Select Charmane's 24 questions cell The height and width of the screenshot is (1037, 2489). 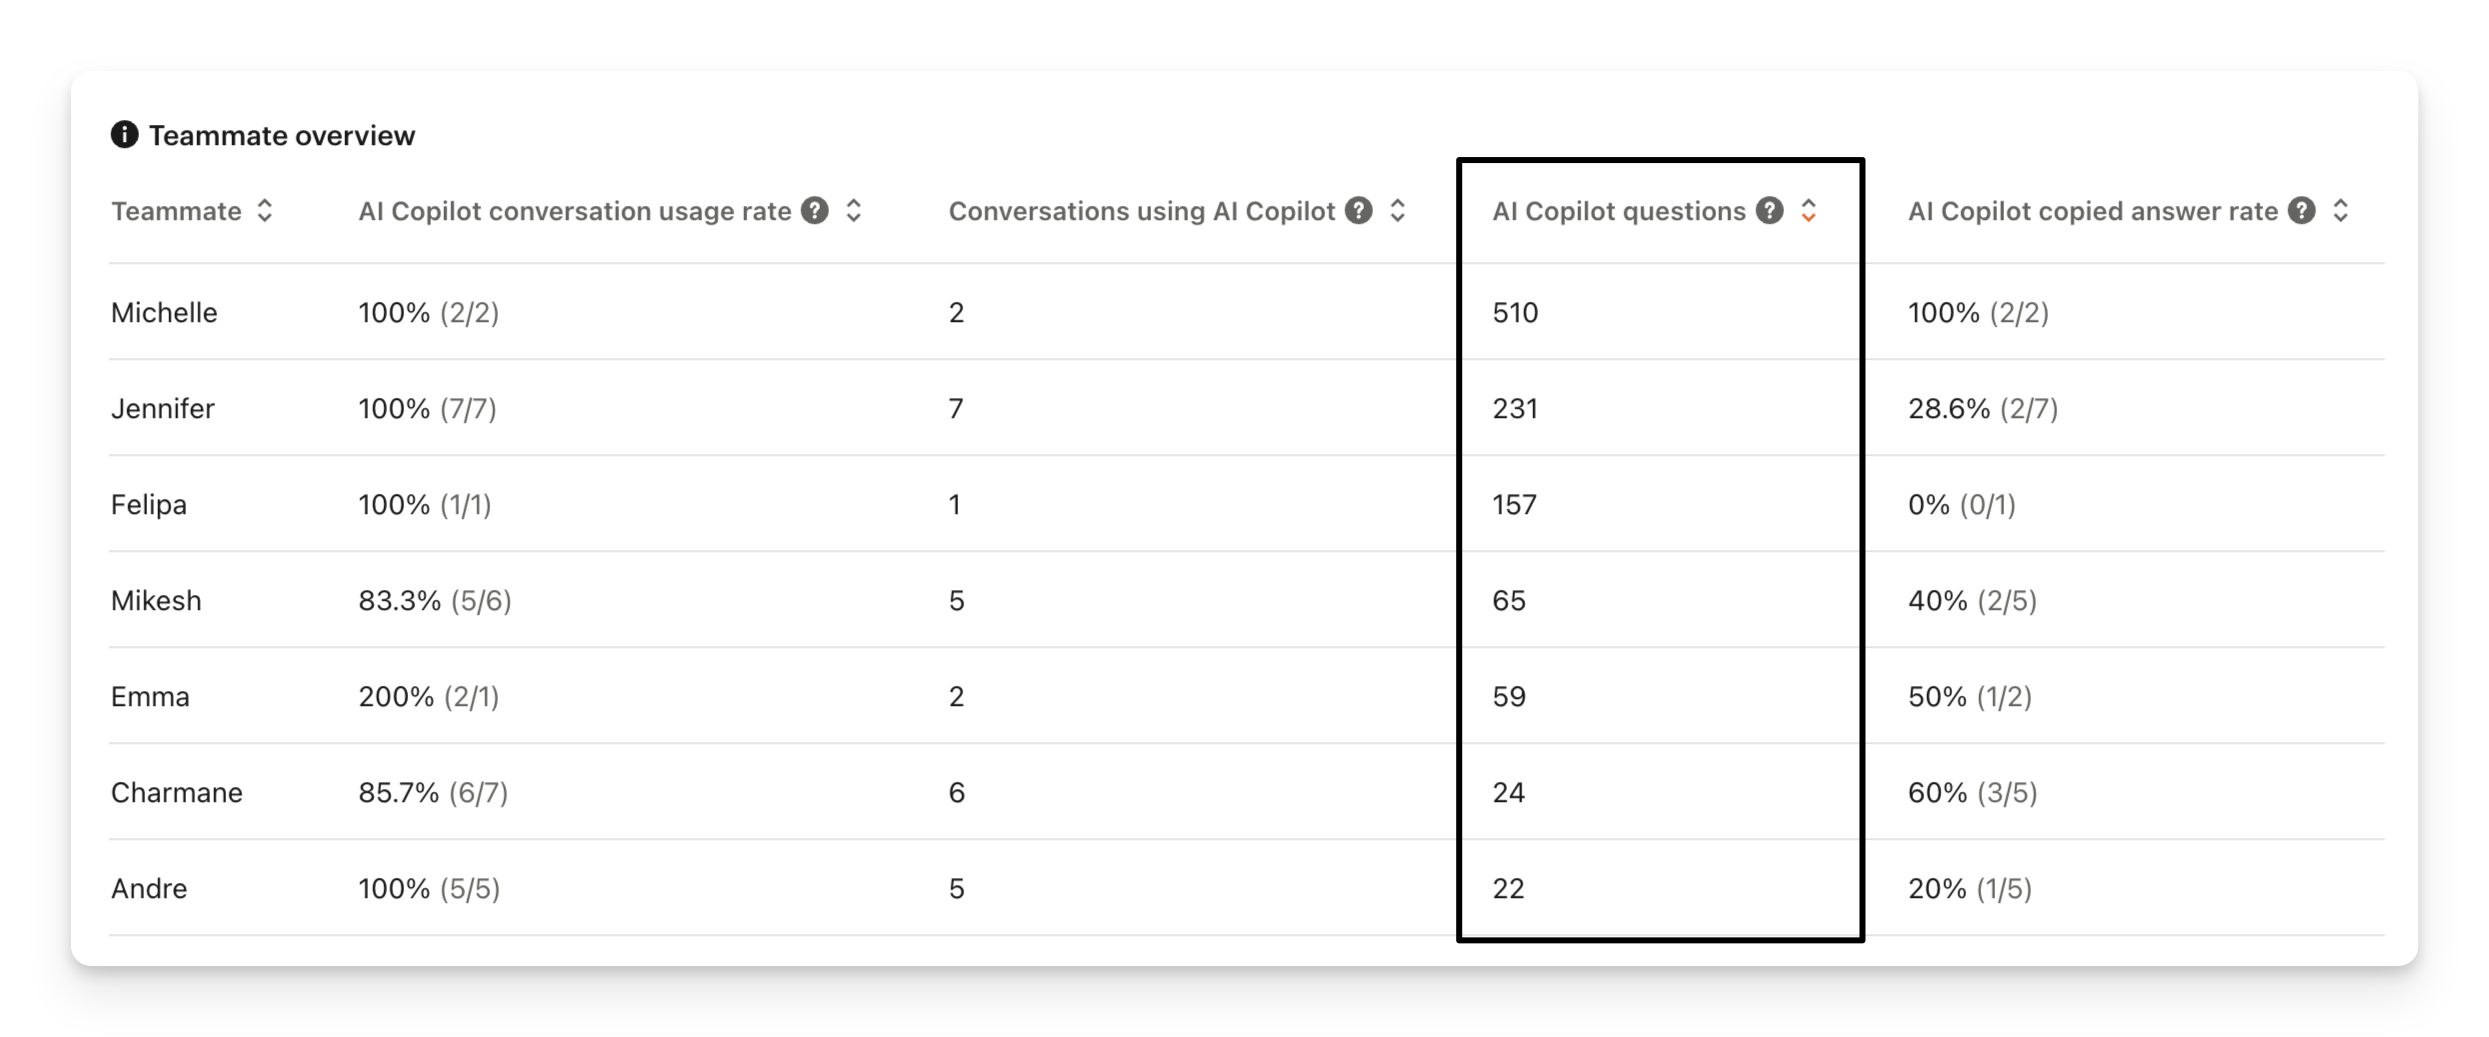click(1509, 793)
